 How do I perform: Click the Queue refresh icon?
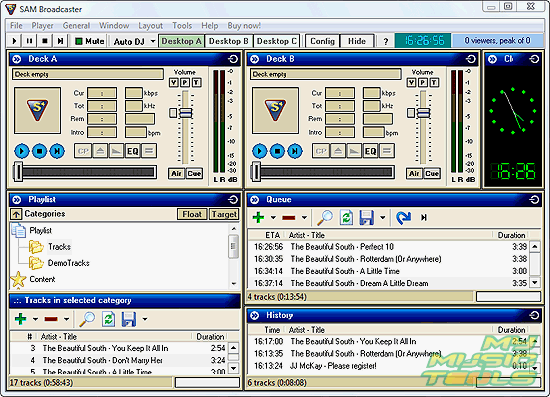point(346,218)
